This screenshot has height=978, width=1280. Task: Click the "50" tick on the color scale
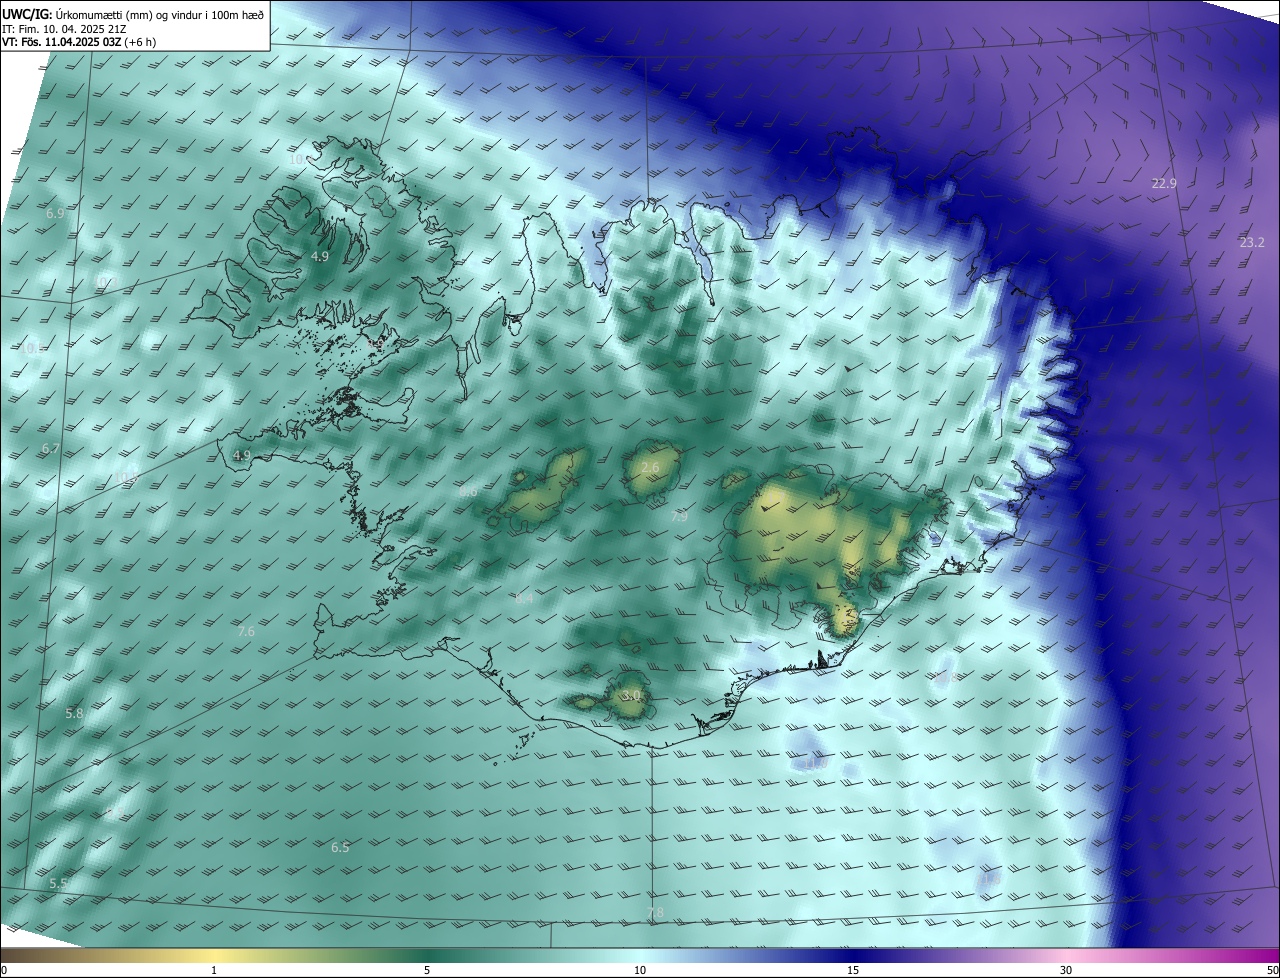pyautogui.click(x=1272, y=970)
